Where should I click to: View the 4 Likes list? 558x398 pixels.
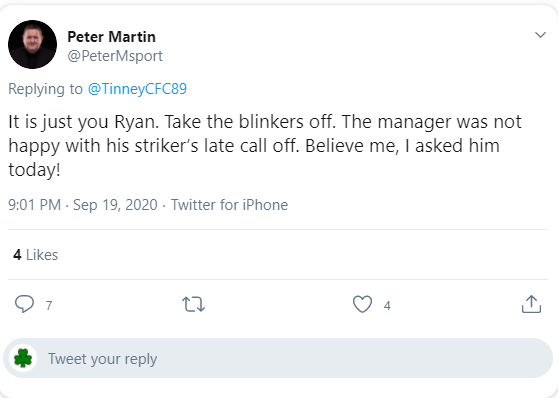click(x=35, y=255)
